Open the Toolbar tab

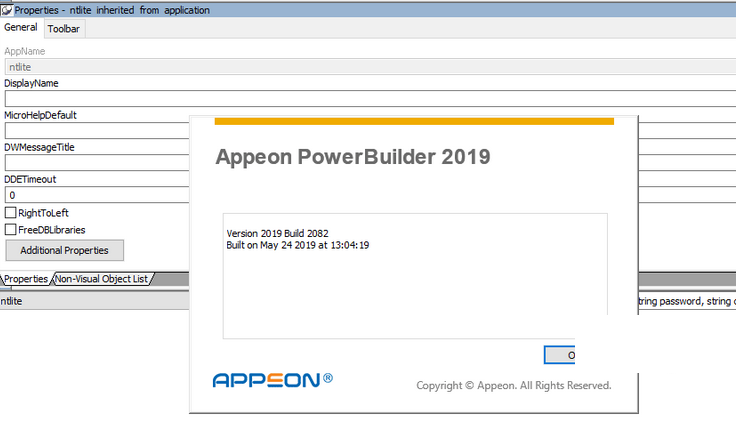[64, 29]
